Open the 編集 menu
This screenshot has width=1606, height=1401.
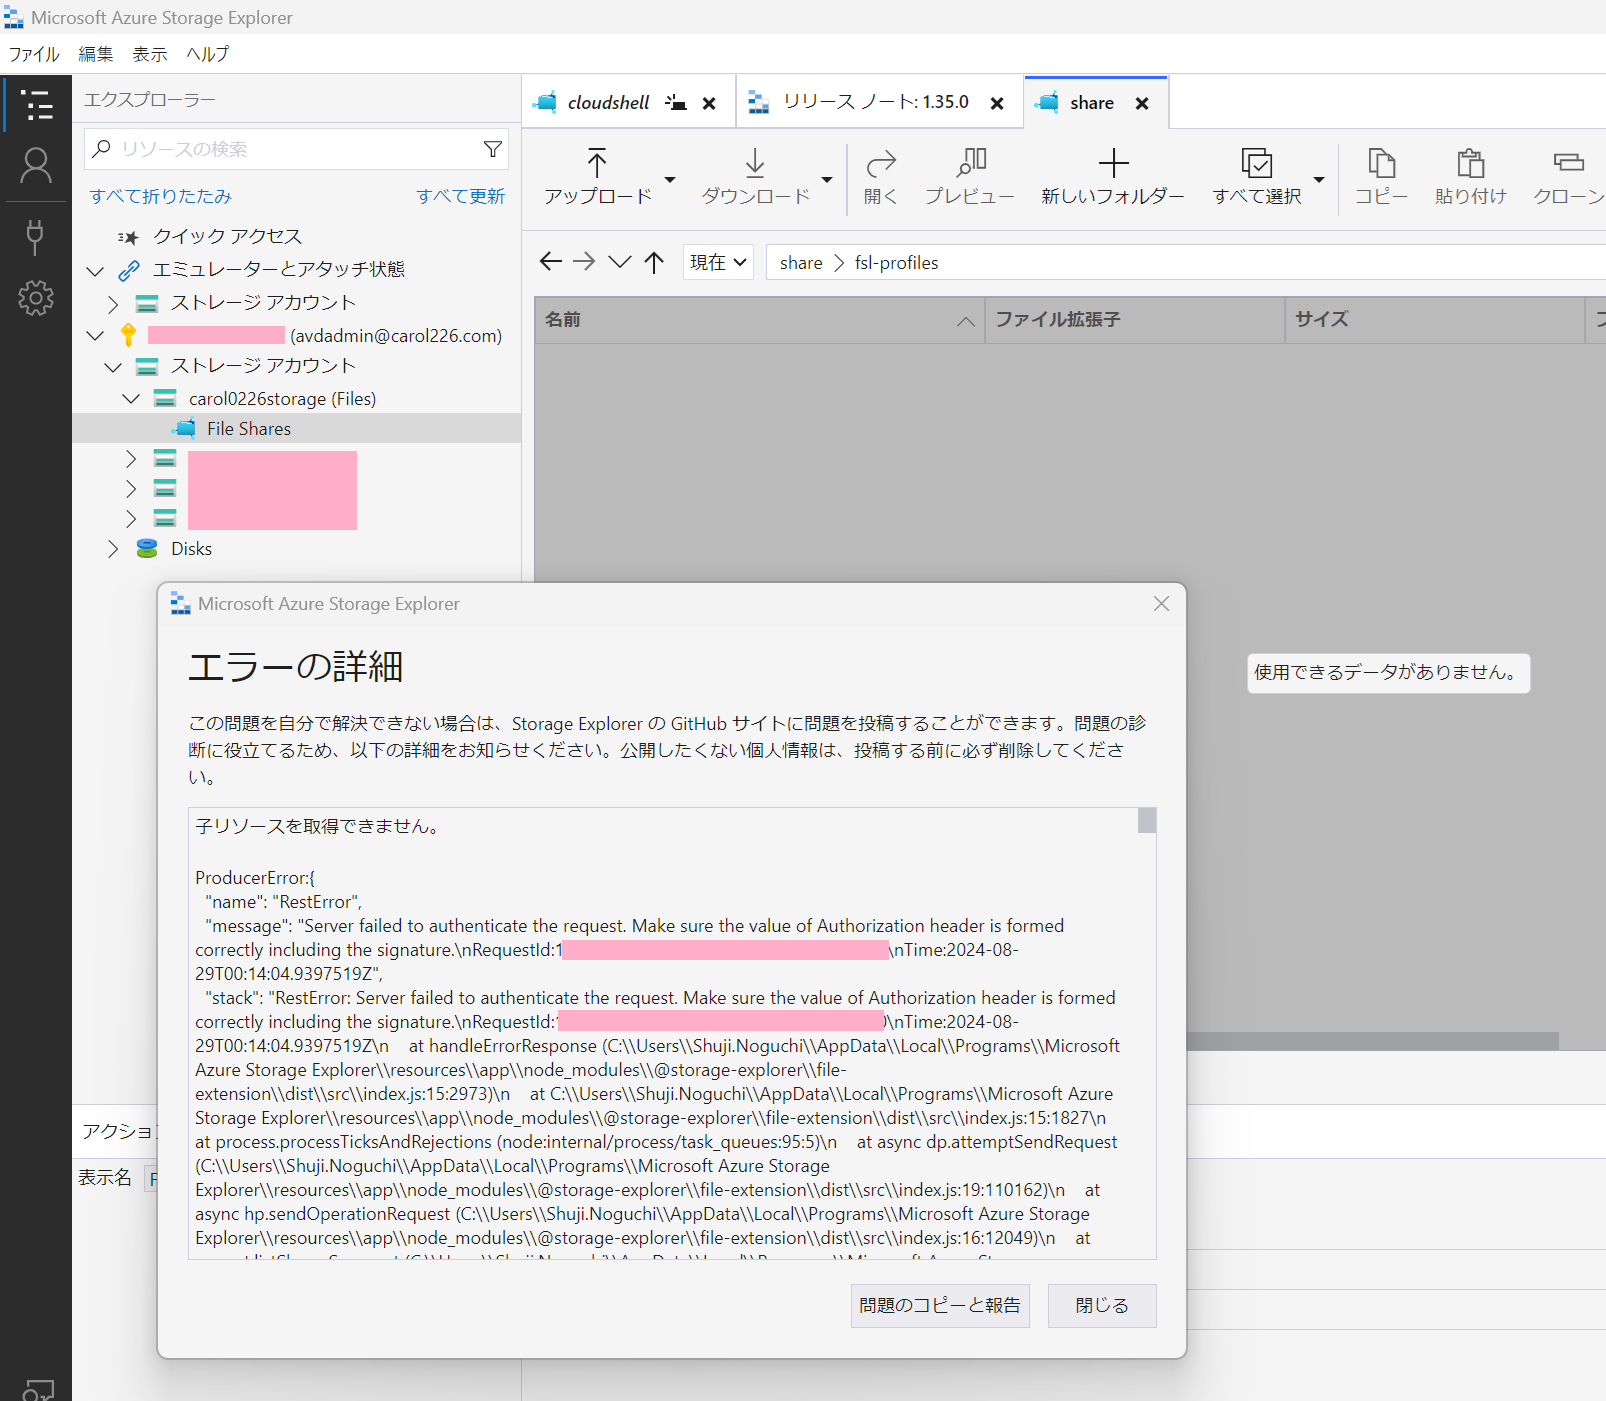pyautogui.click(x=96, y=54)
